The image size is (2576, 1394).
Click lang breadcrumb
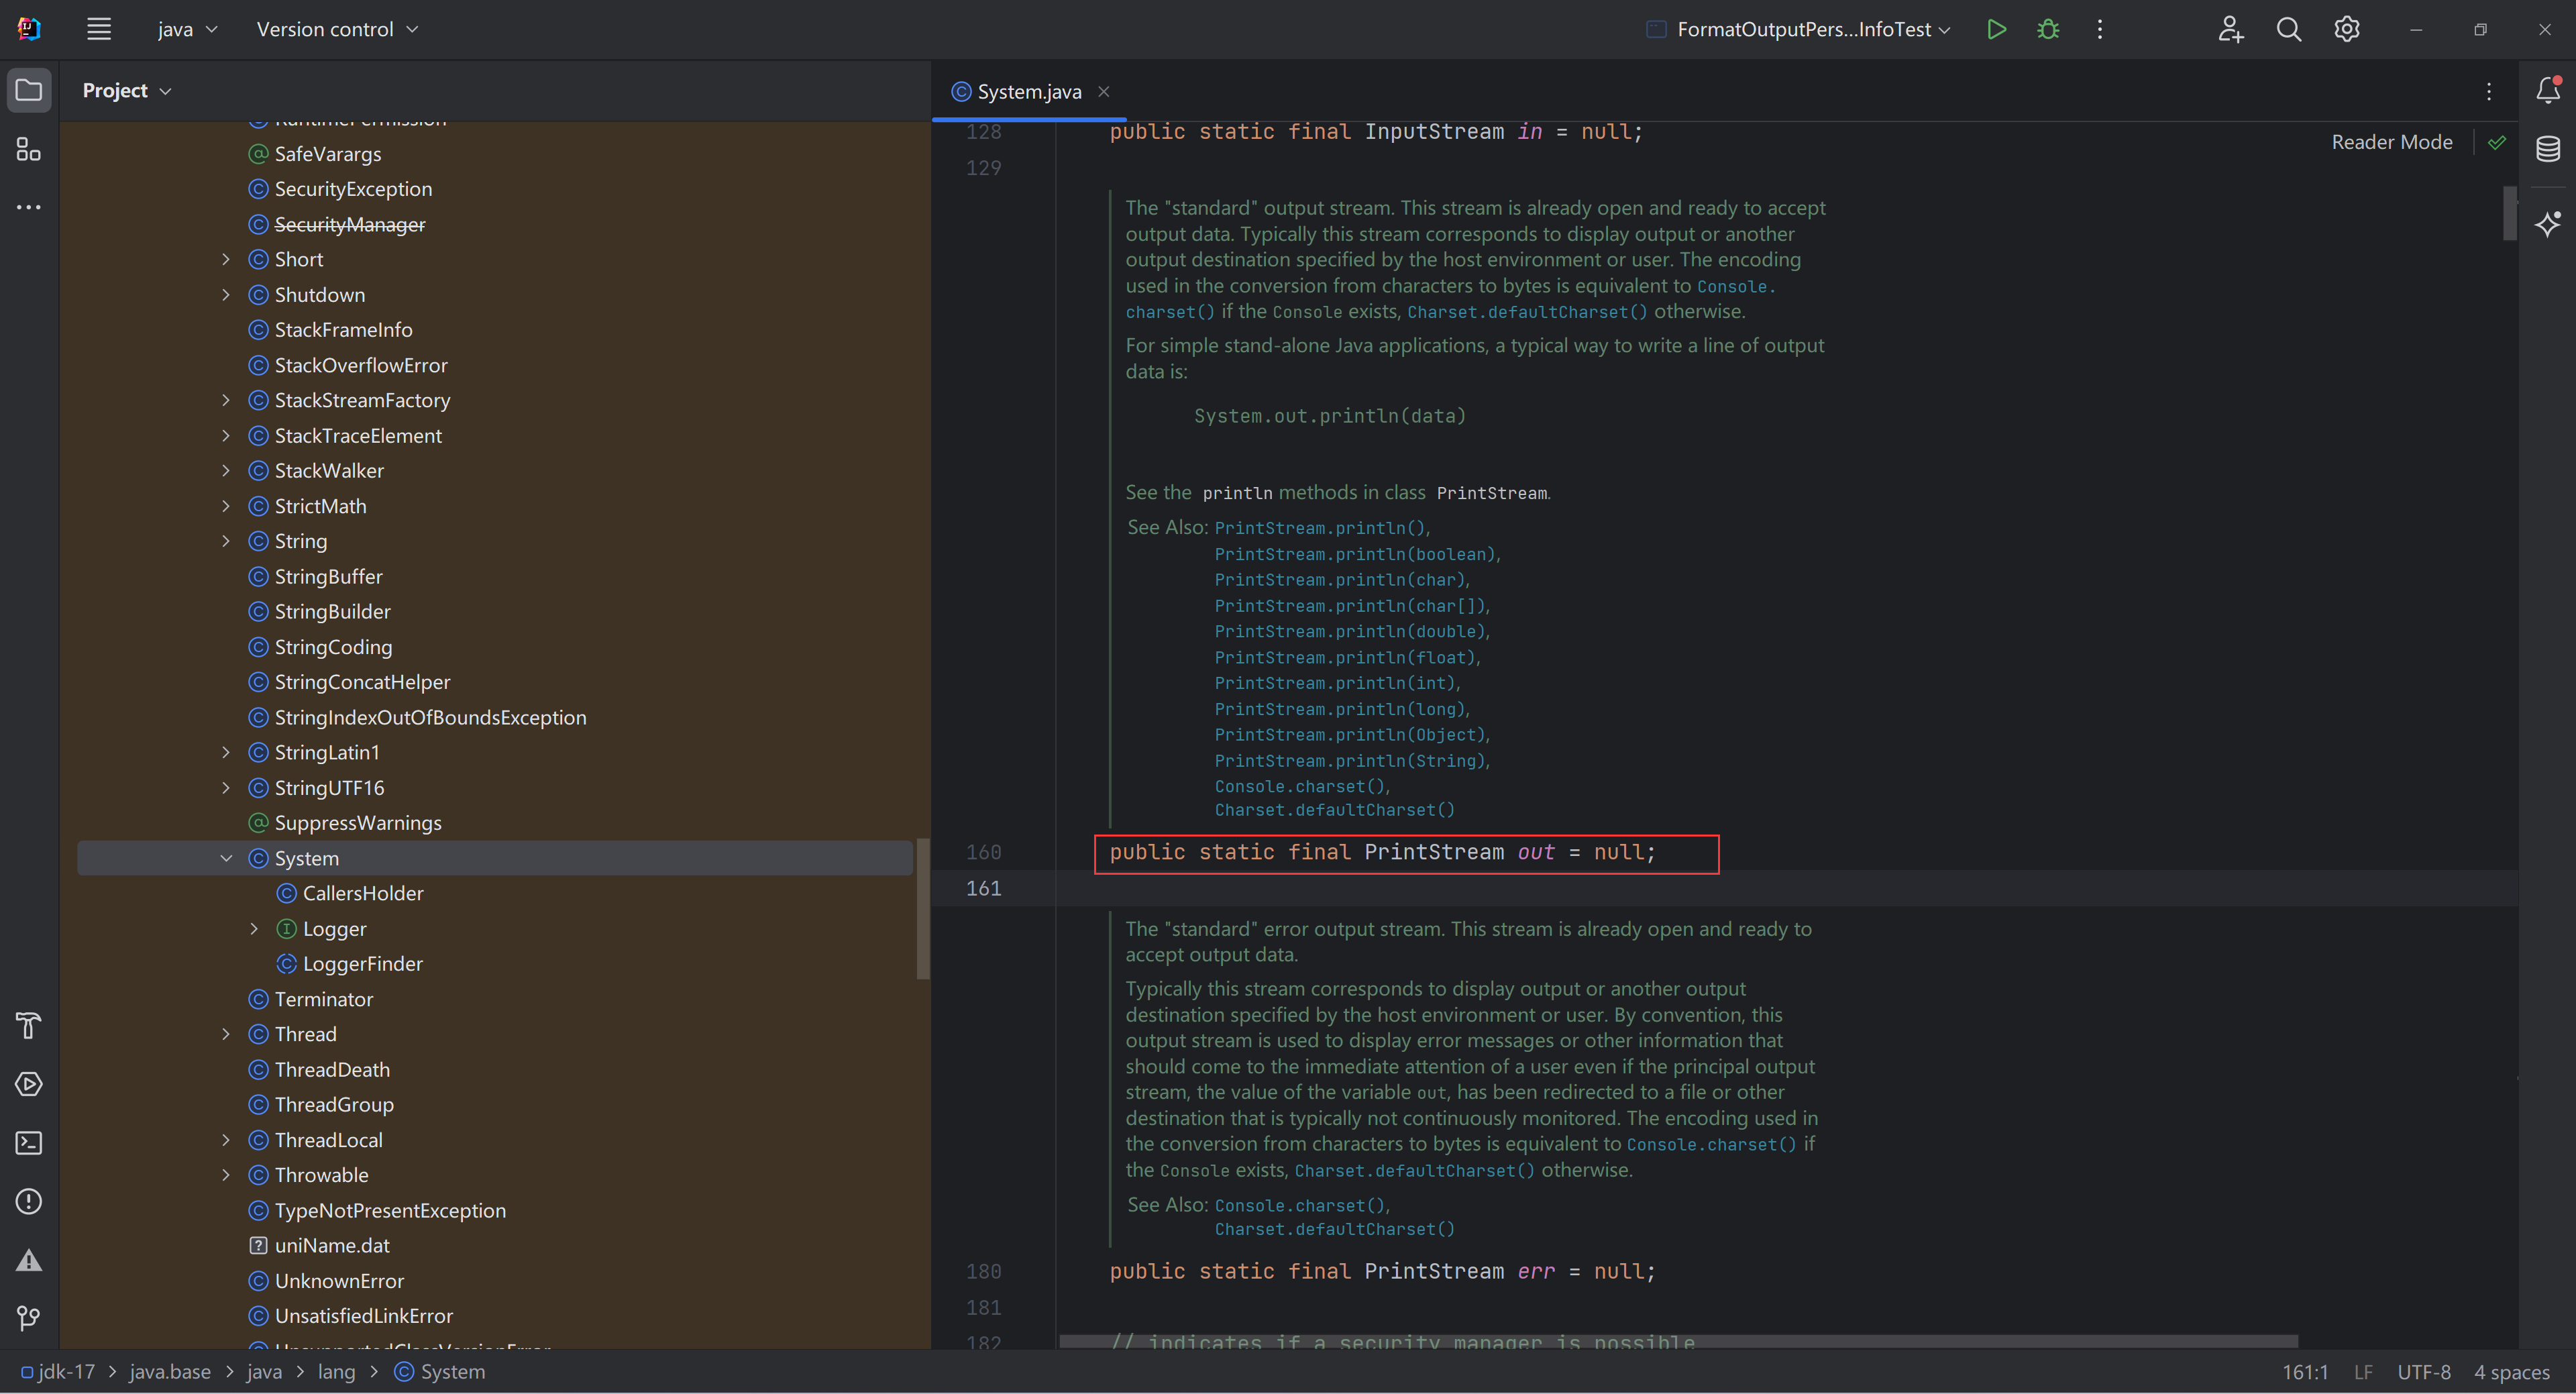[x=337, y=1372]
